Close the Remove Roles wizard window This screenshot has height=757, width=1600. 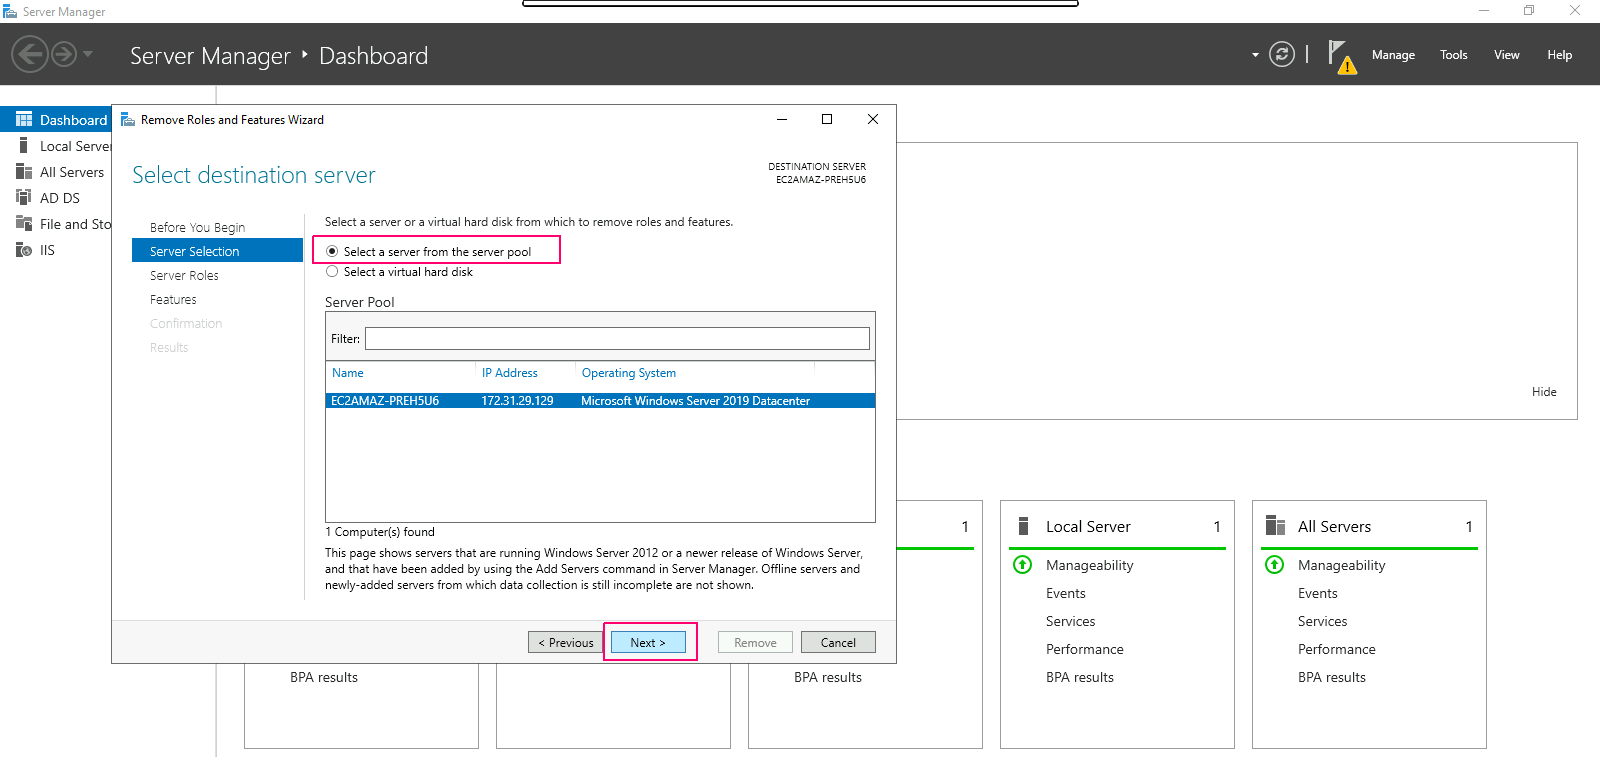873,119
